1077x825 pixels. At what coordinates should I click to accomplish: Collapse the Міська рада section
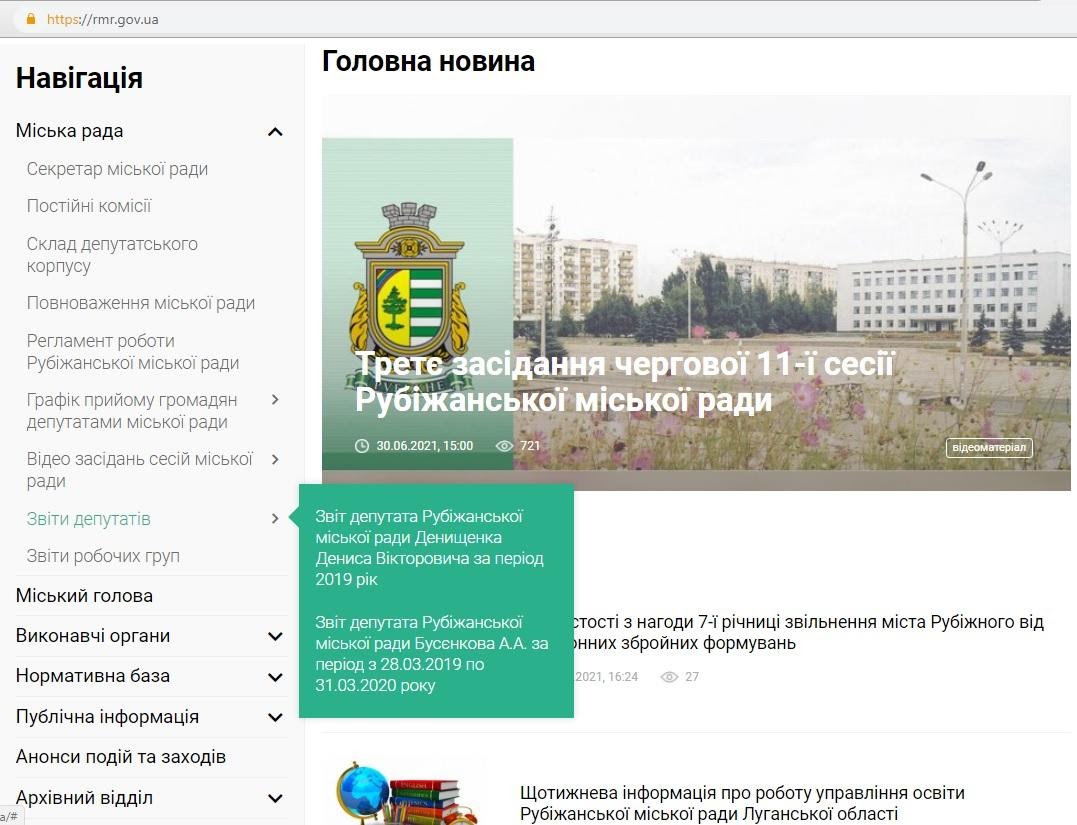pos(275,132)
